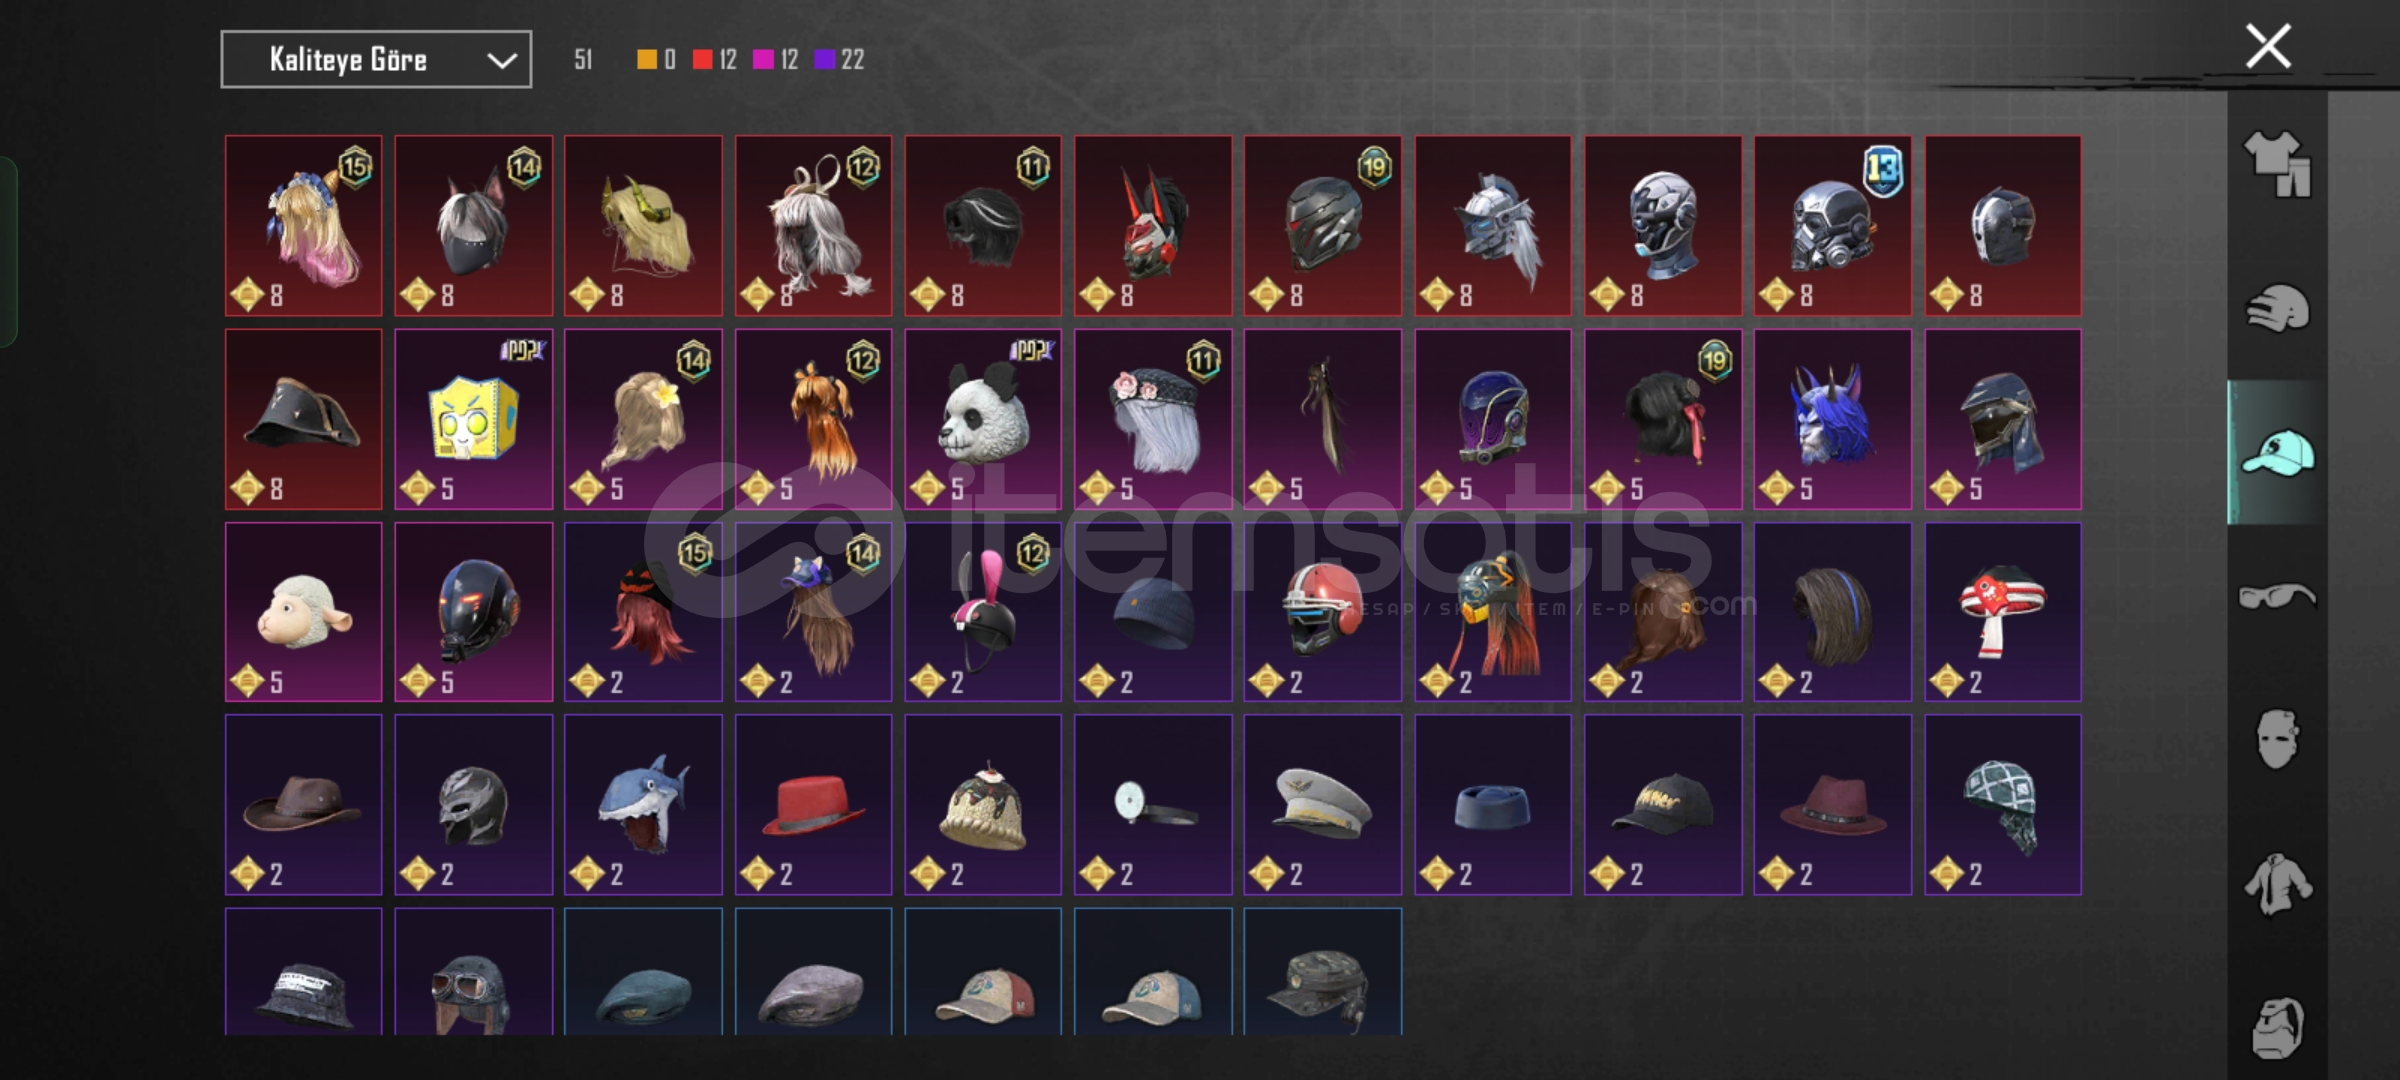Expand the Kaliteye Göre sort dropdown
The width and height of the screenshot is (2400, 1080).
376,60
